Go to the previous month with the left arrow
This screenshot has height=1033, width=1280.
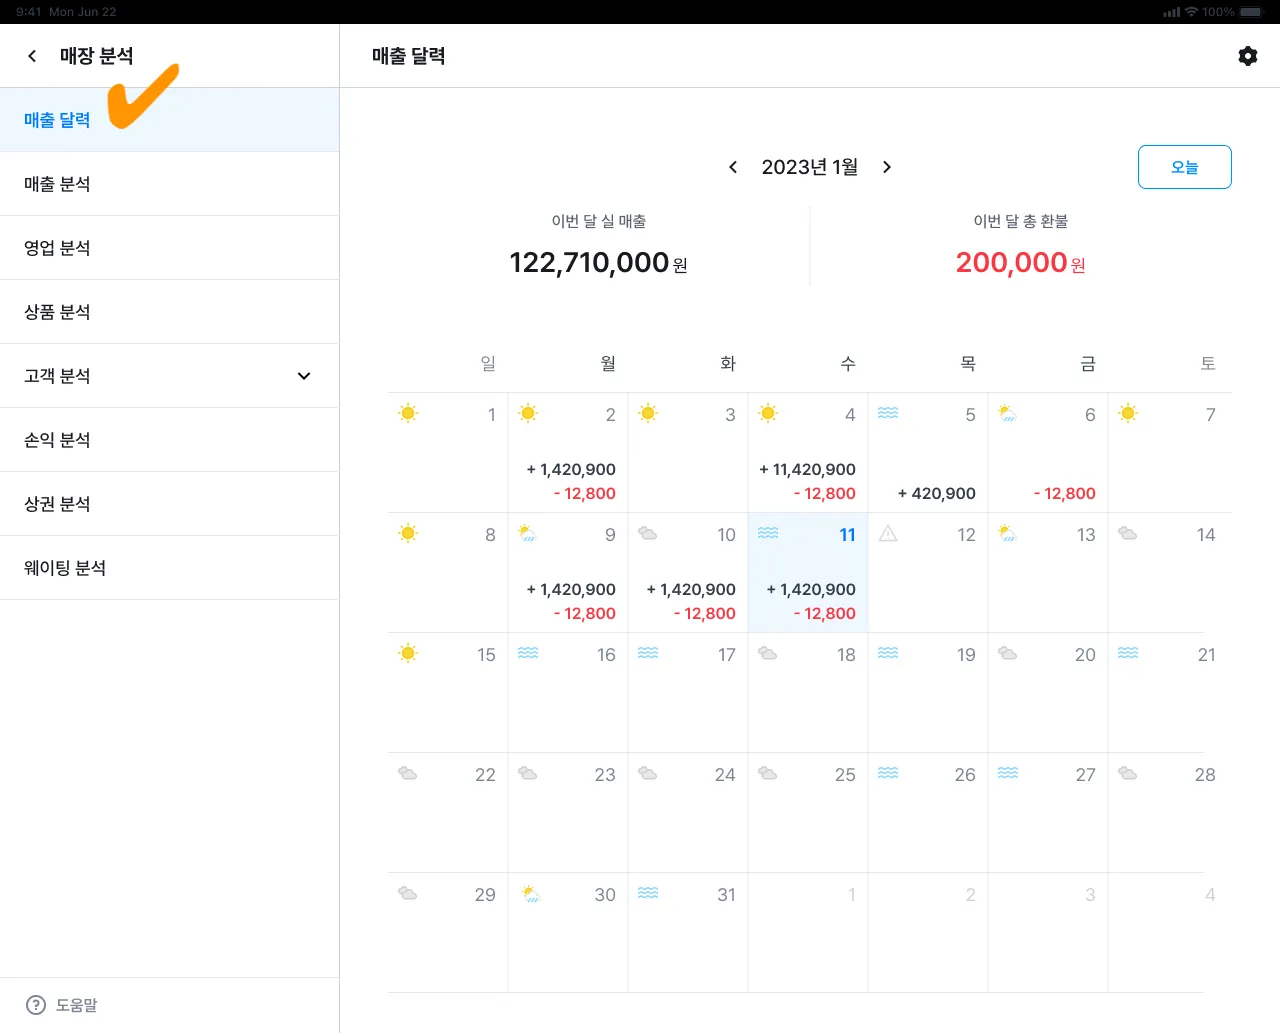733,167
